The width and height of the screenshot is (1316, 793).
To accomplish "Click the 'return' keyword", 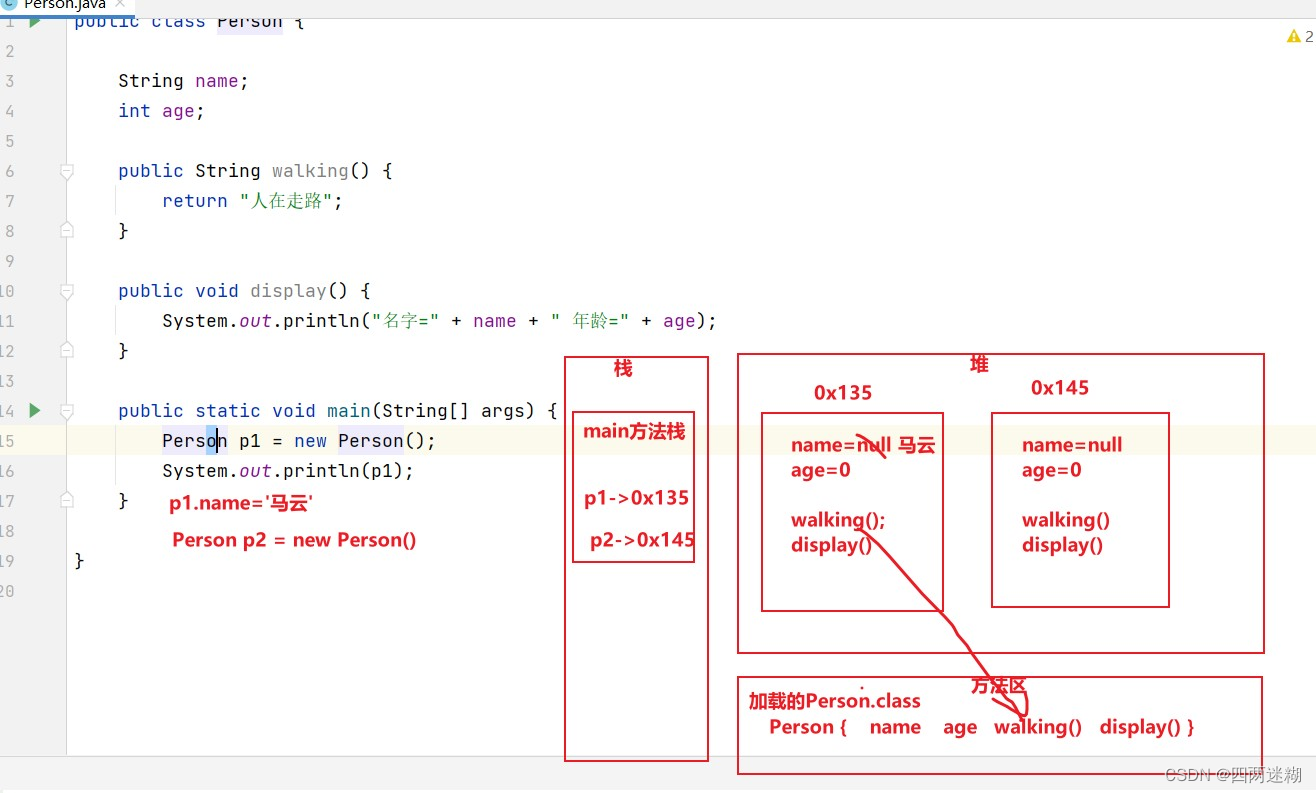I will pyautogui.click(x=195, y=201).
